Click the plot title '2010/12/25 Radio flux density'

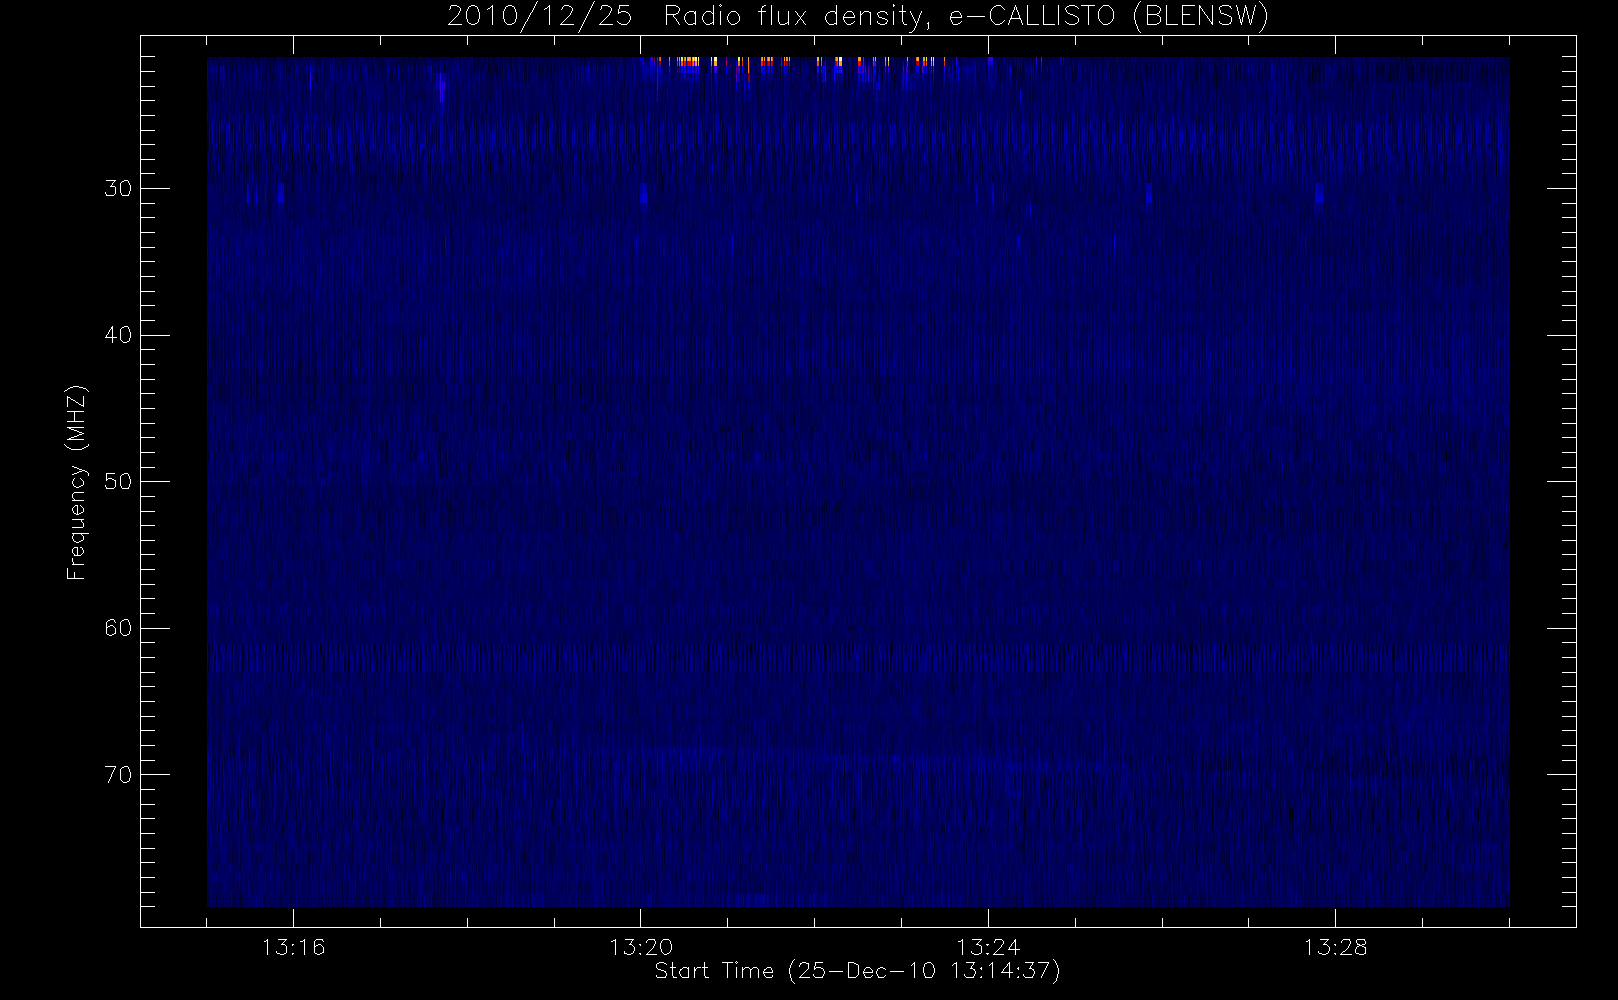coord(858,16)
